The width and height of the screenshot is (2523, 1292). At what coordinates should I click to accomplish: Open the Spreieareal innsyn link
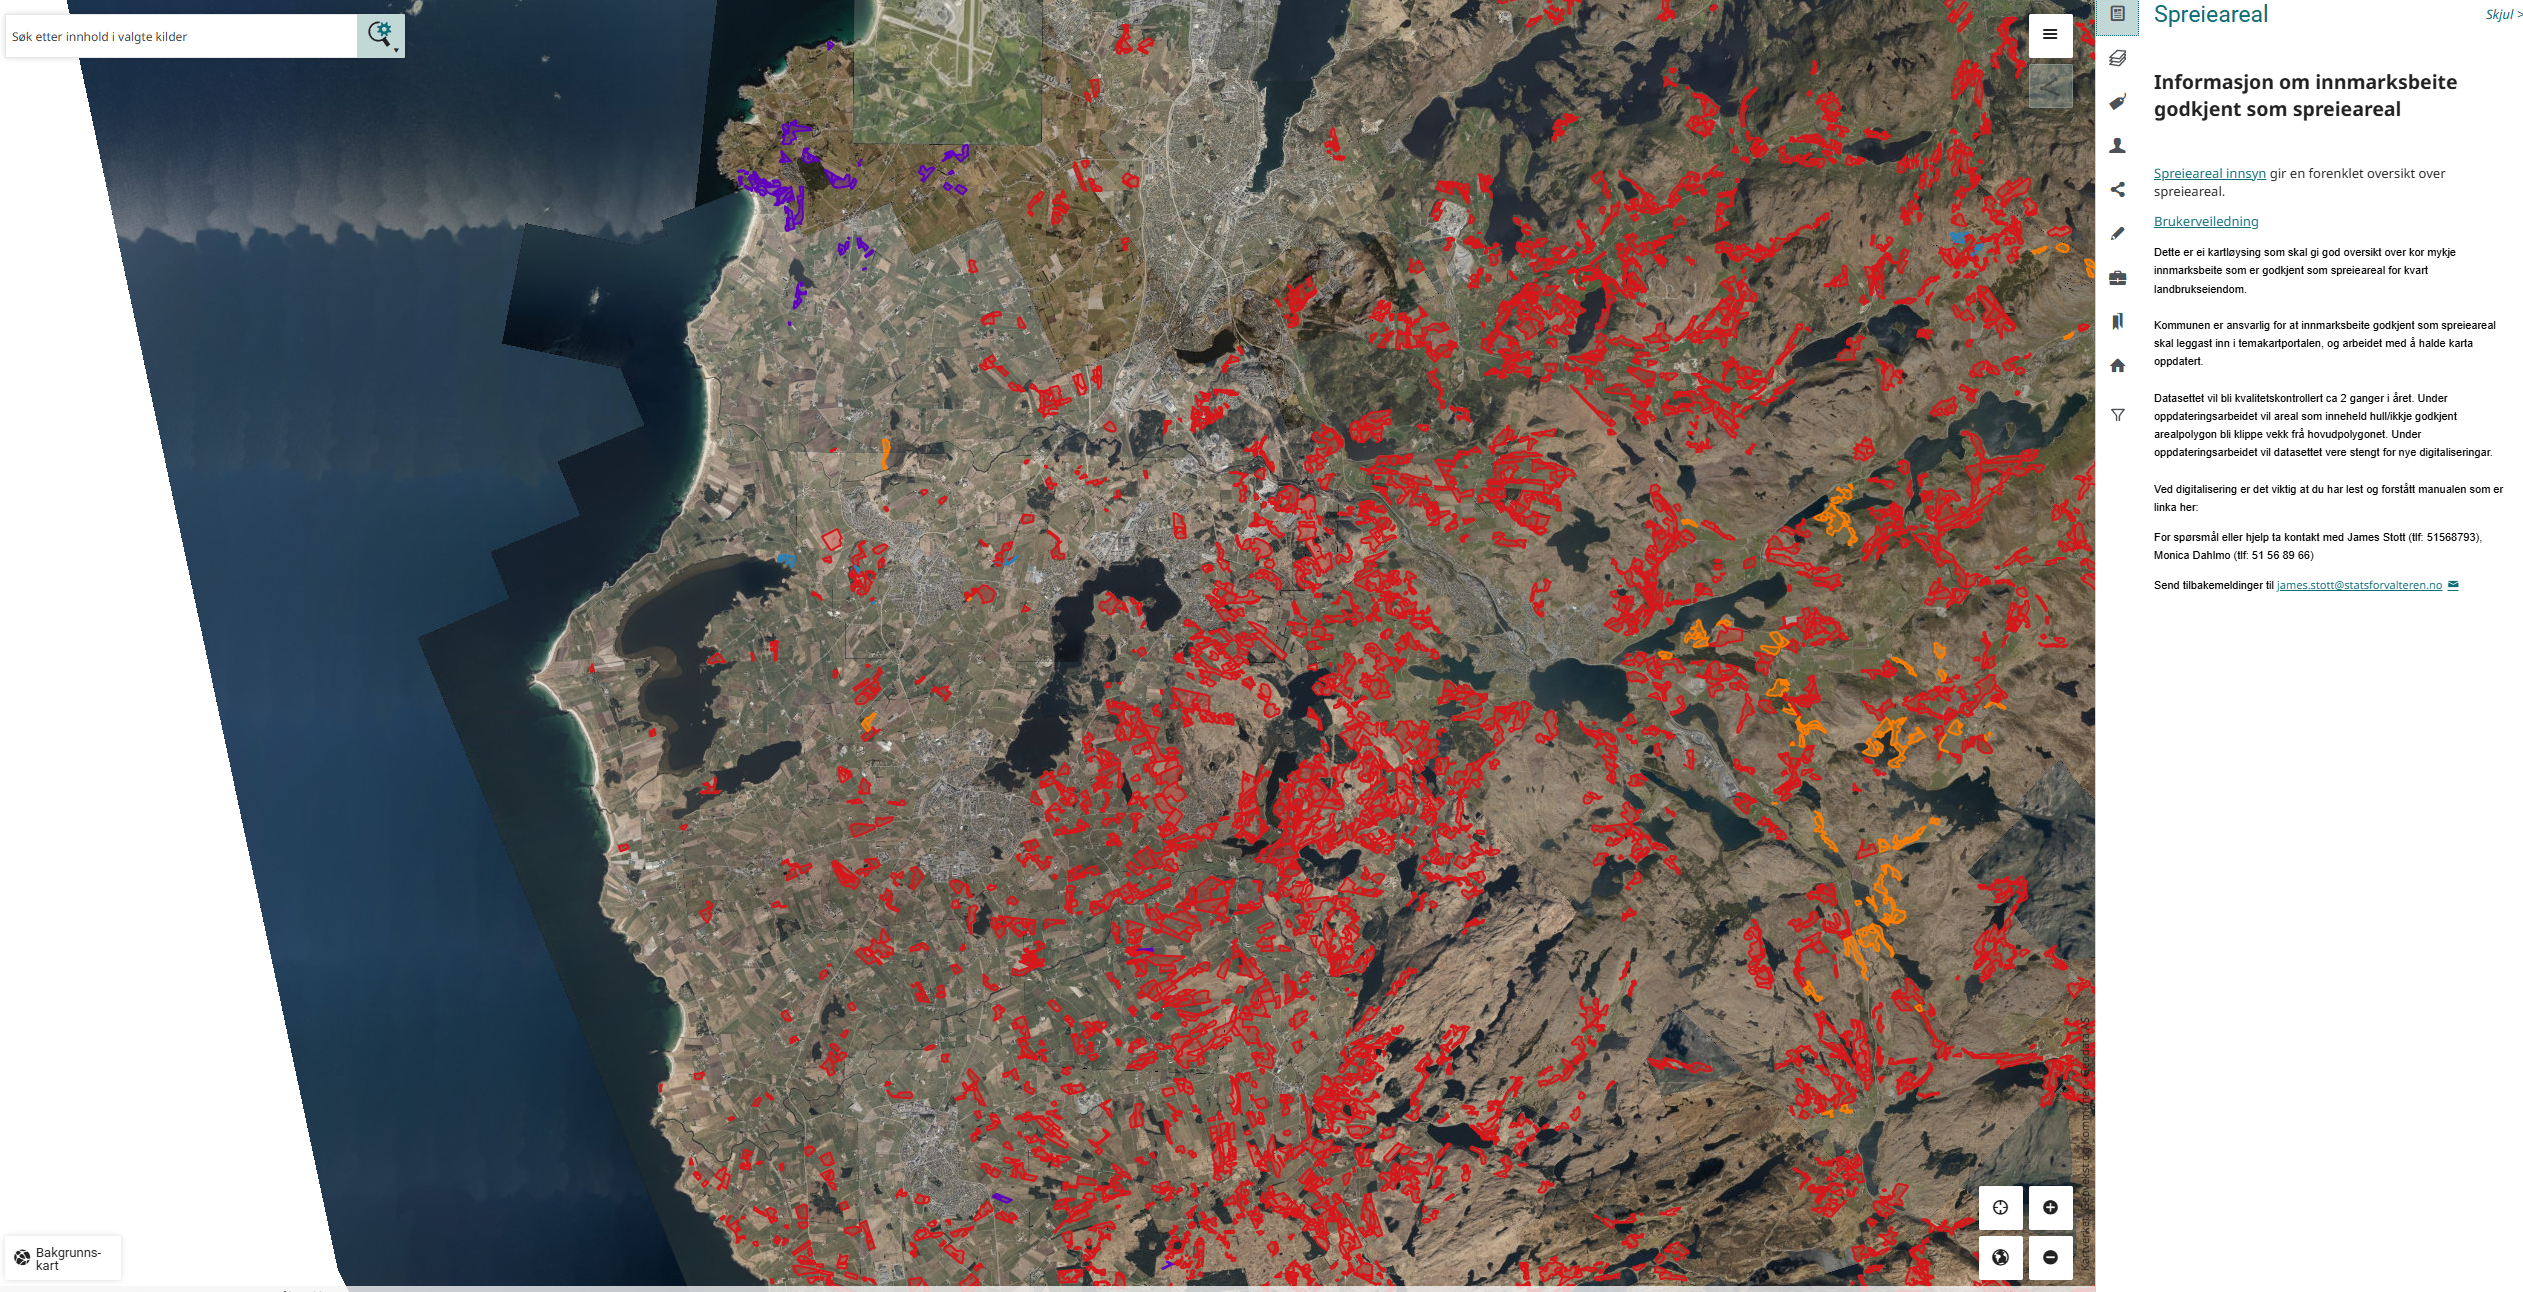2209,174
